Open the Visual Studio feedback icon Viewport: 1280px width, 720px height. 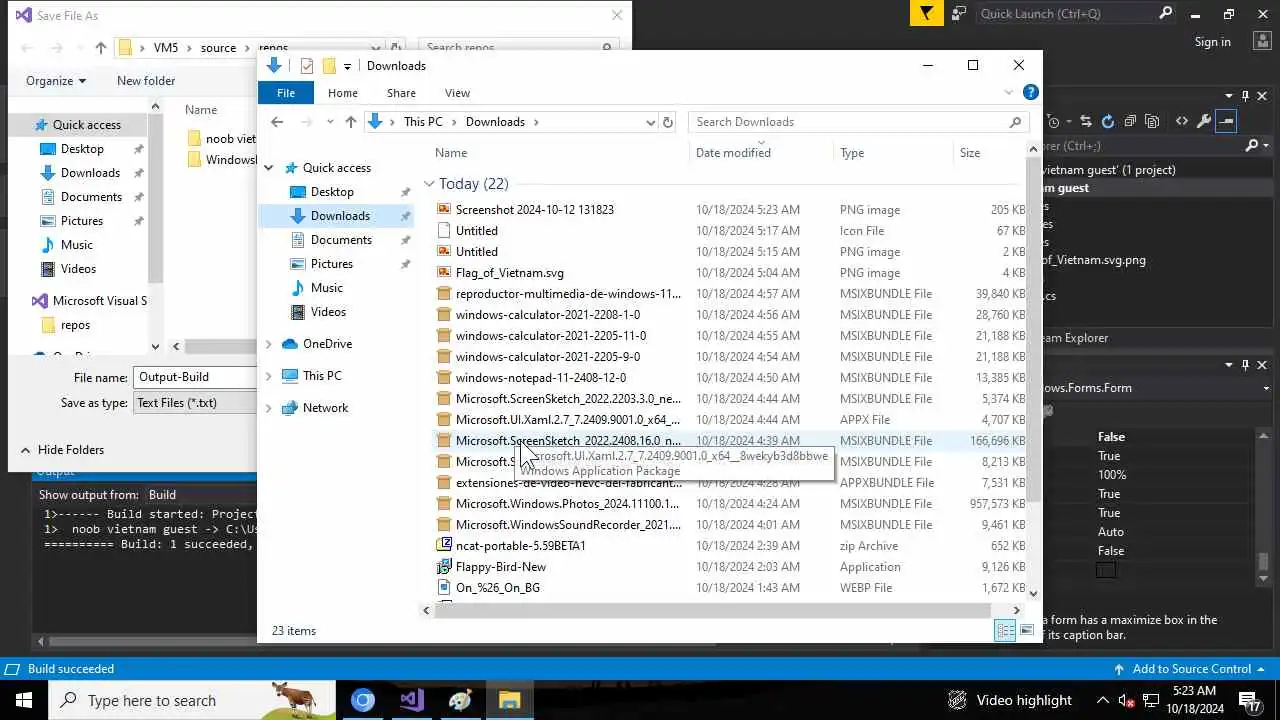click(959, 14)
